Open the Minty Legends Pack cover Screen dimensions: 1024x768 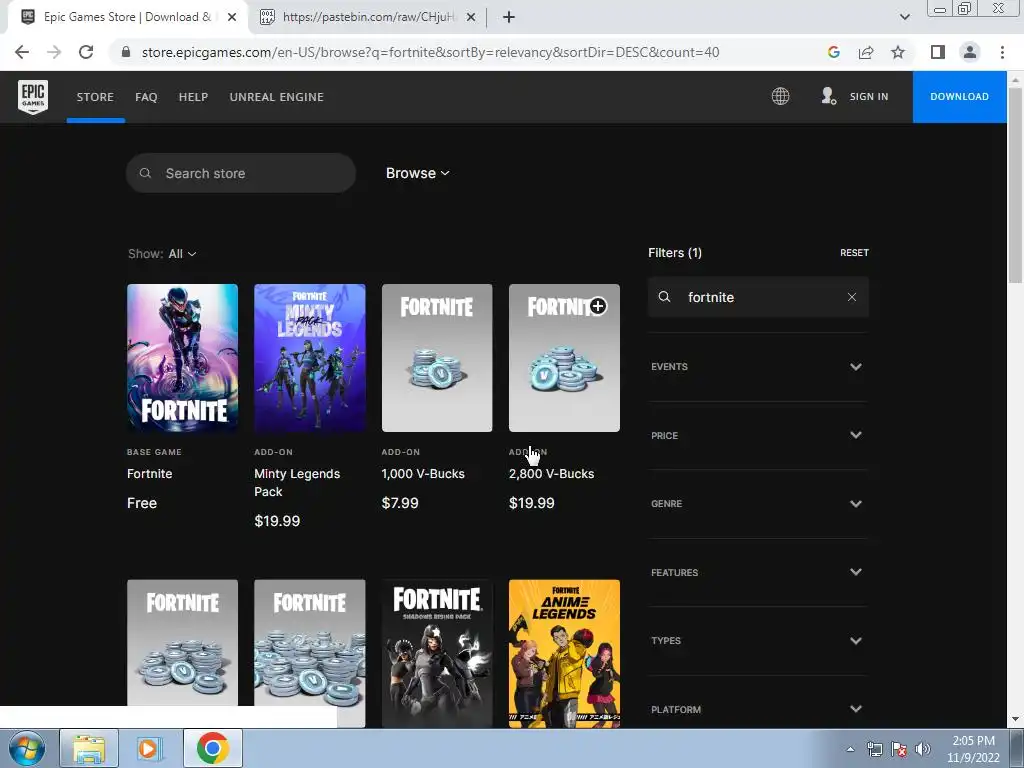(x=310, y=358)
